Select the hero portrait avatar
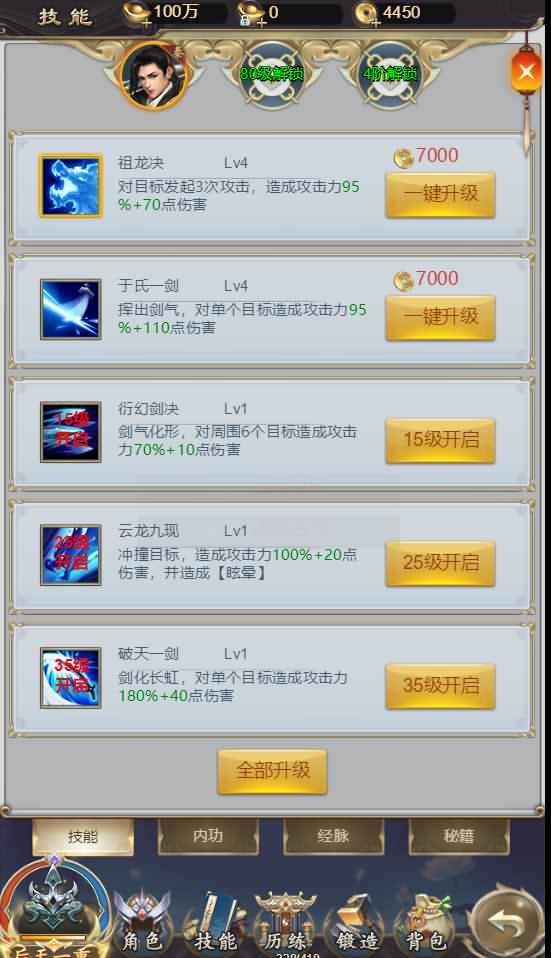551x958 pixels. [x=154, y=76]
